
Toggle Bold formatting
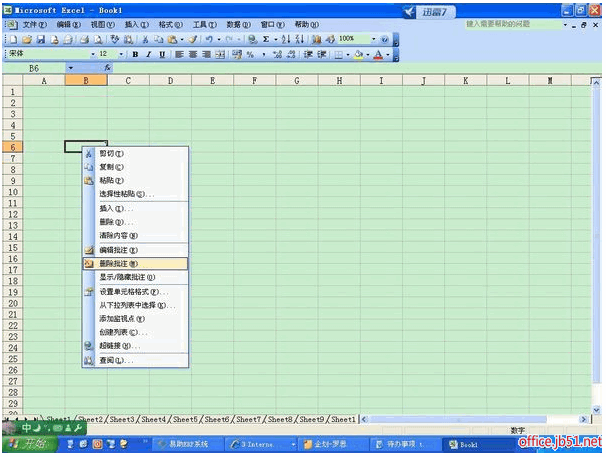[x=135, y=55]
